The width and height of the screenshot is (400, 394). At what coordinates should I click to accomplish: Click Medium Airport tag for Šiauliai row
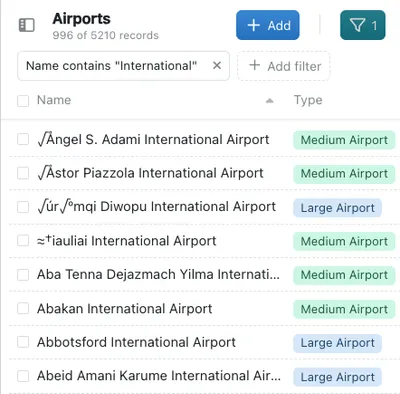(344, 241)
